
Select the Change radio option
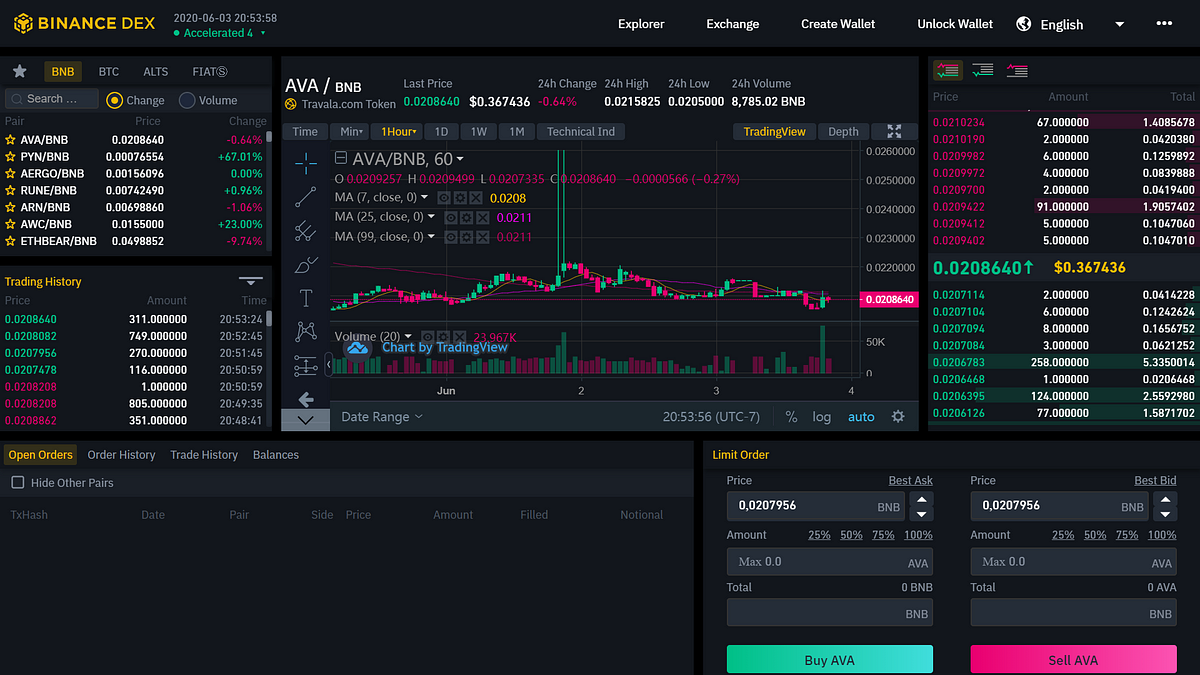pos(115,100)
